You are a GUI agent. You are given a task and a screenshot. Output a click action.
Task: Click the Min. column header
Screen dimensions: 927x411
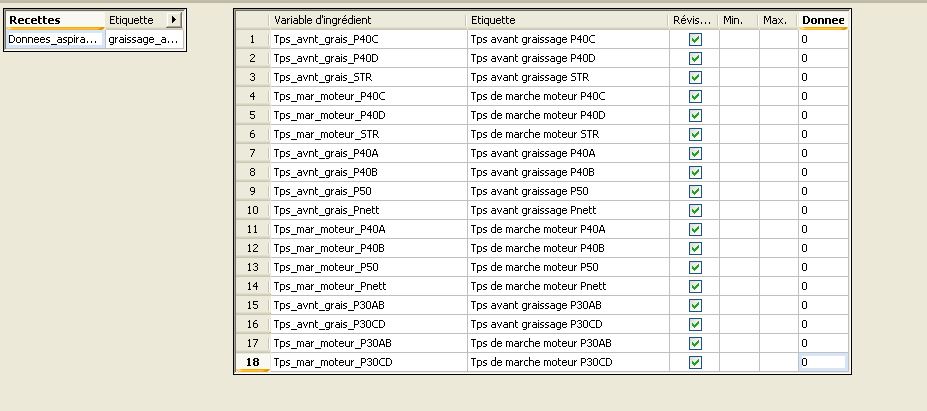click(738, 20)
